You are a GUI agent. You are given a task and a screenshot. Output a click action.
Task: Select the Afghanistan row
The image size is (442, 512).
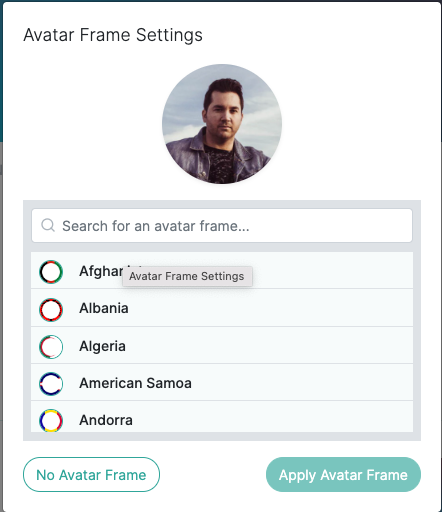pos(222,270)
